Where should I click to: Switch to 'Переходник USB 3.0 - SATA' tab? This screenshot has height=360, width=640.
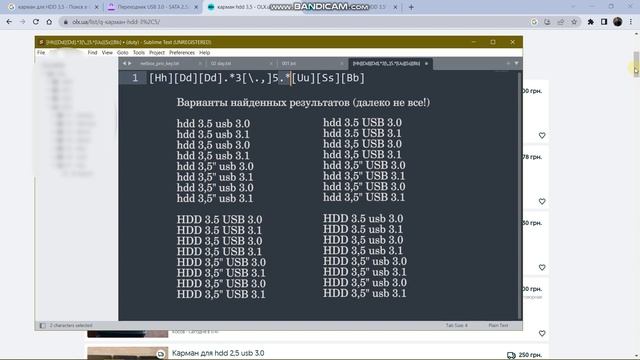point(153,7)
